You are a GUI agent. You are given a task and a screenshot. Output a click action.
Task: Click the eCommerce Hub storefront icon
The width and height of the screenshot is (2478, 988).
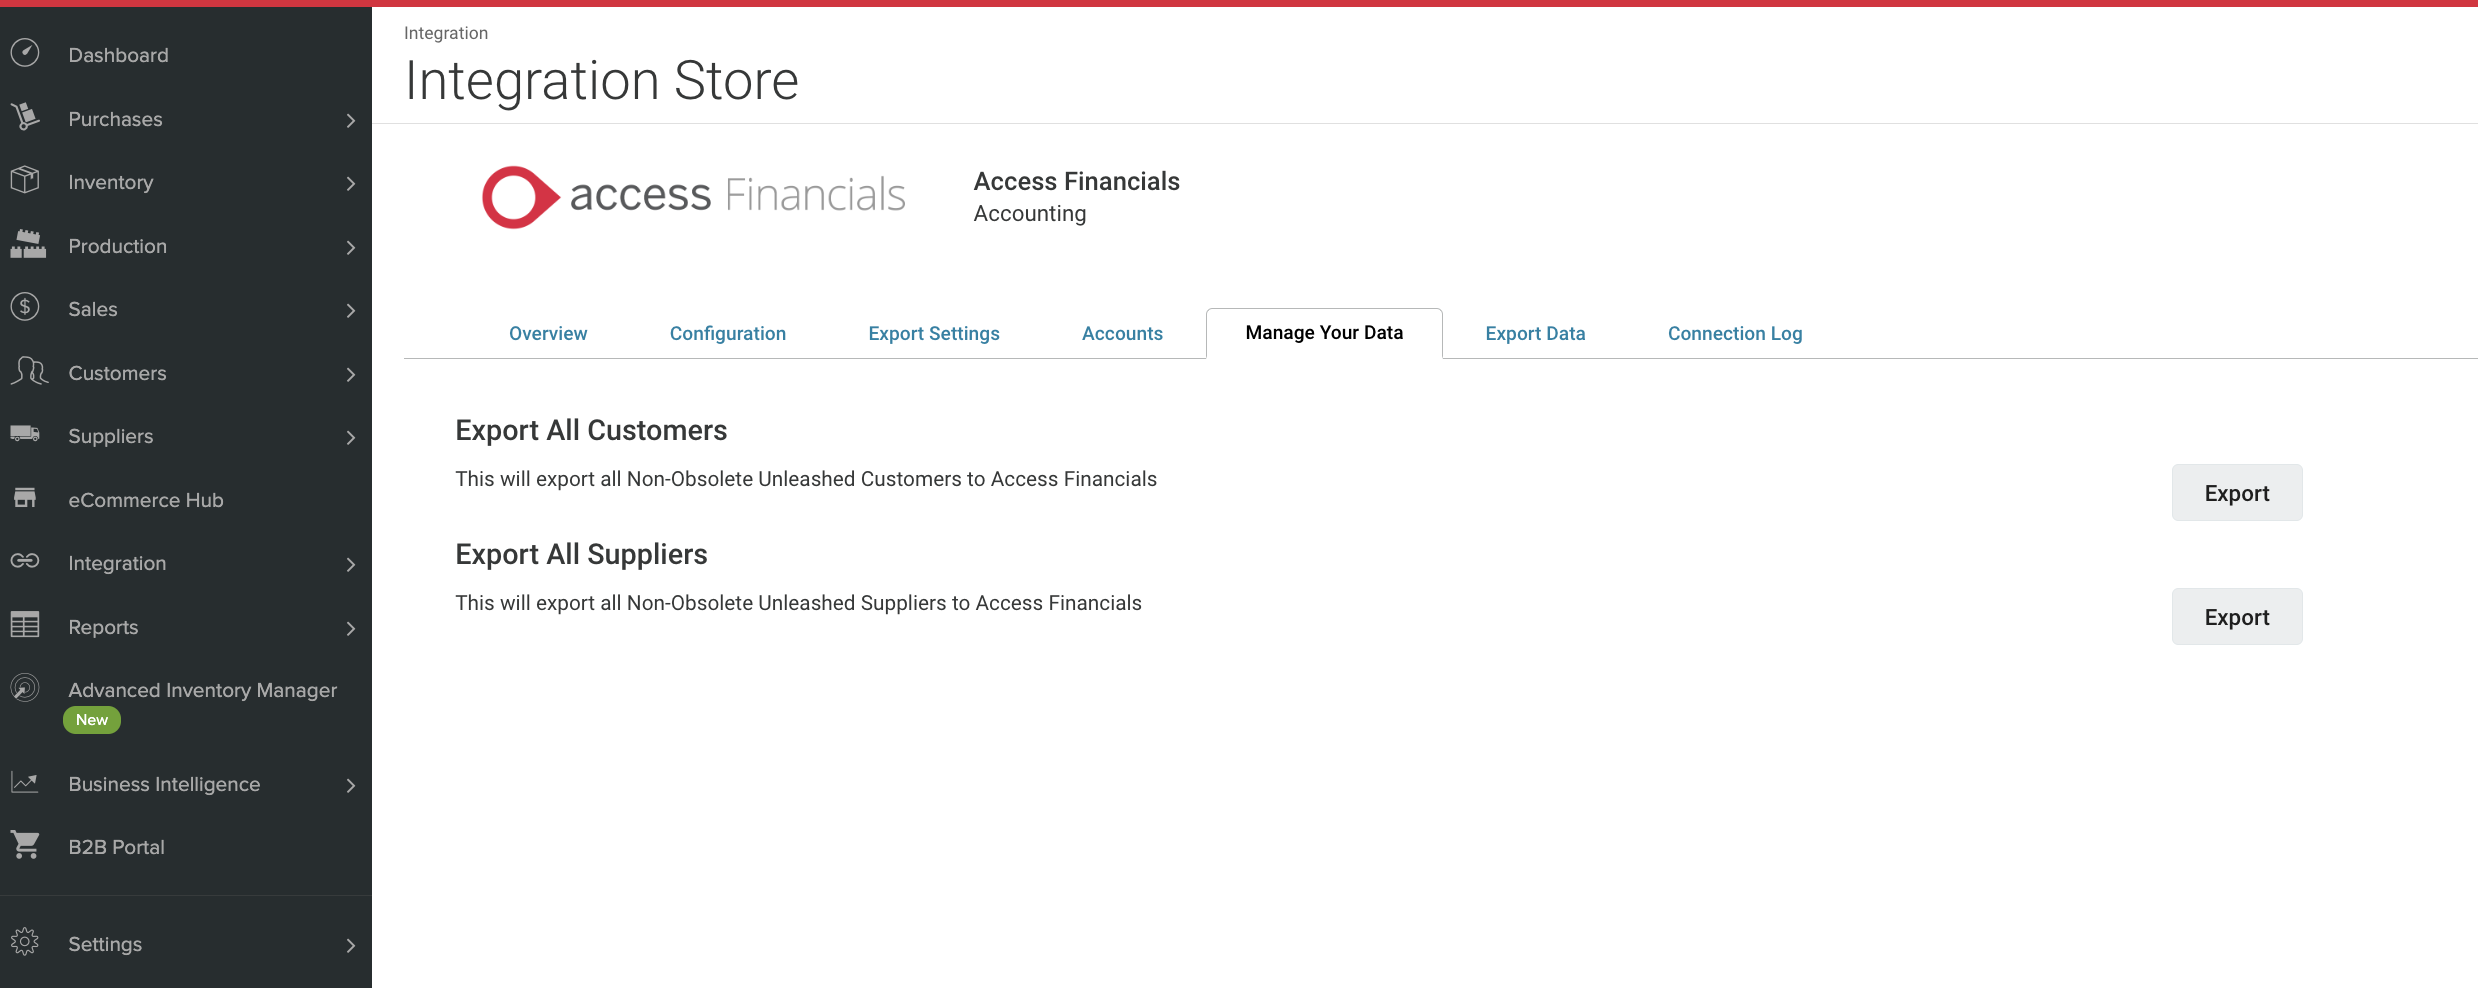point(25,499)
